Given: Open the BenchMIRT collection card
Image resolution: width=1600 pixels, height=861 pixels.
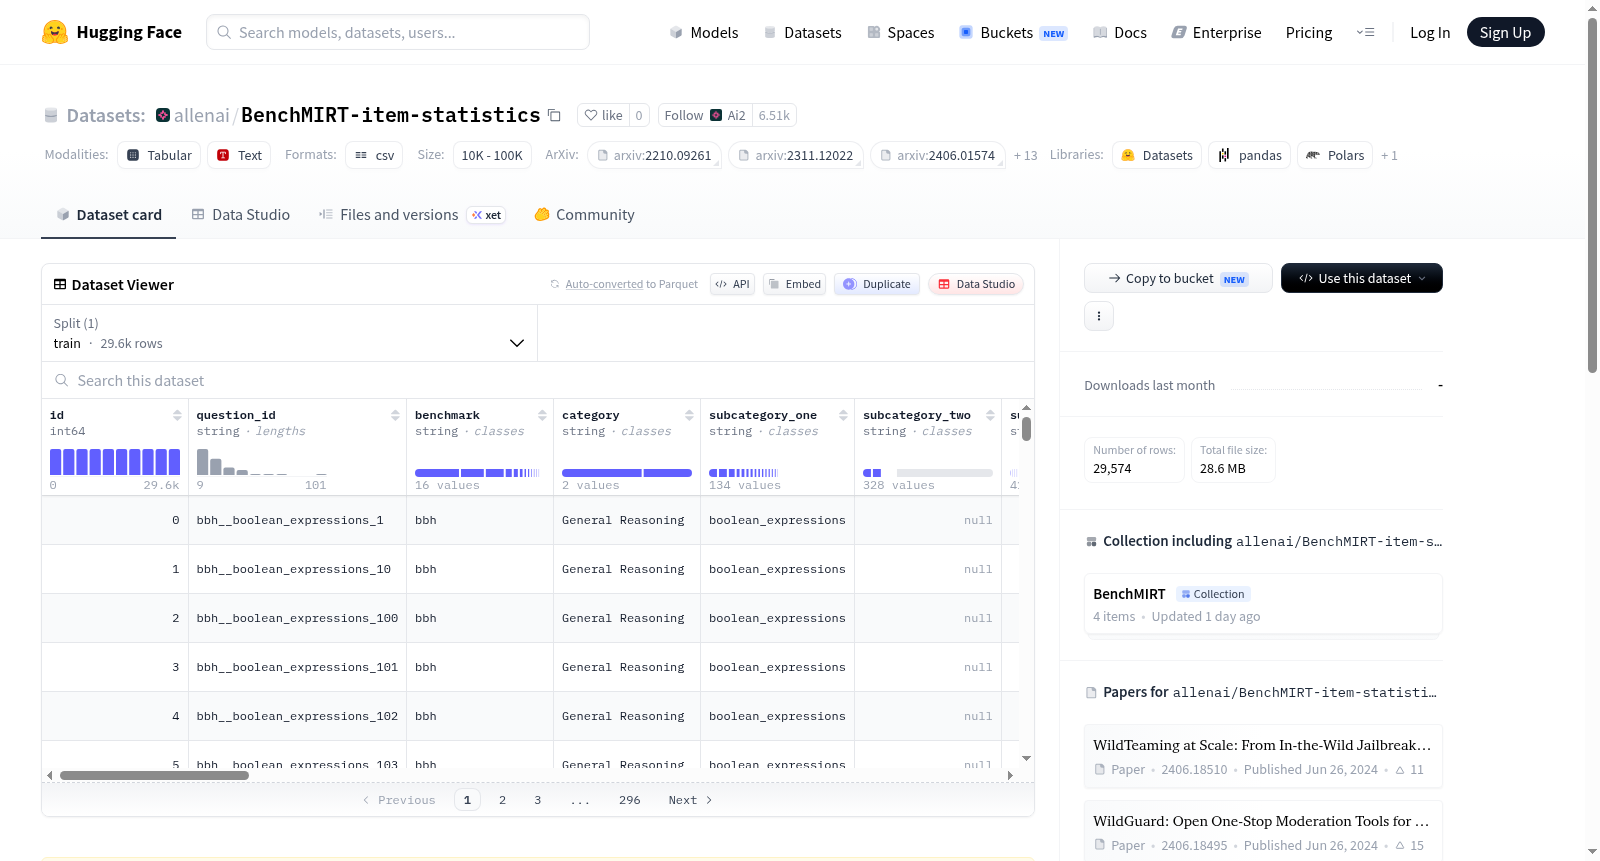Looking at the screenshot, I should click(1263, 604).
